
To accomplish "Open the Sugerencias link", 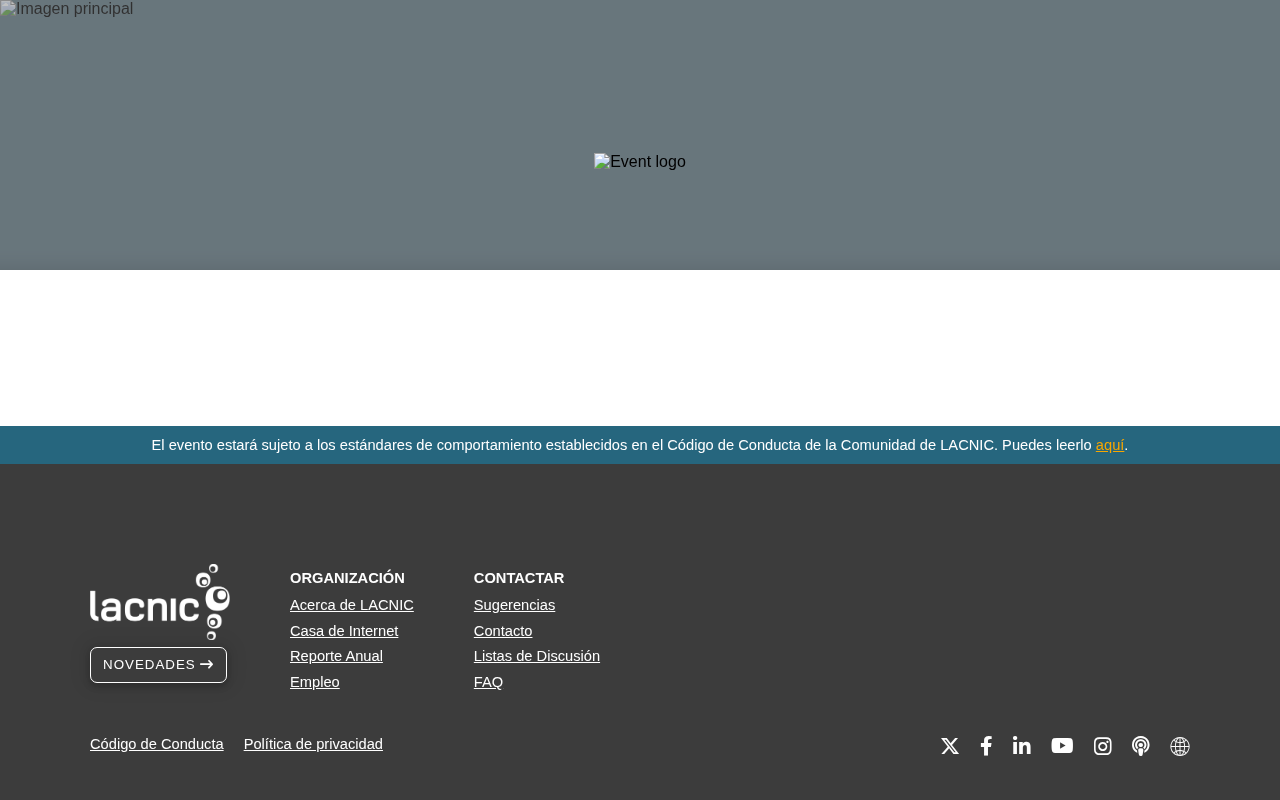I will pyautogui.click(x=514, y=605).
